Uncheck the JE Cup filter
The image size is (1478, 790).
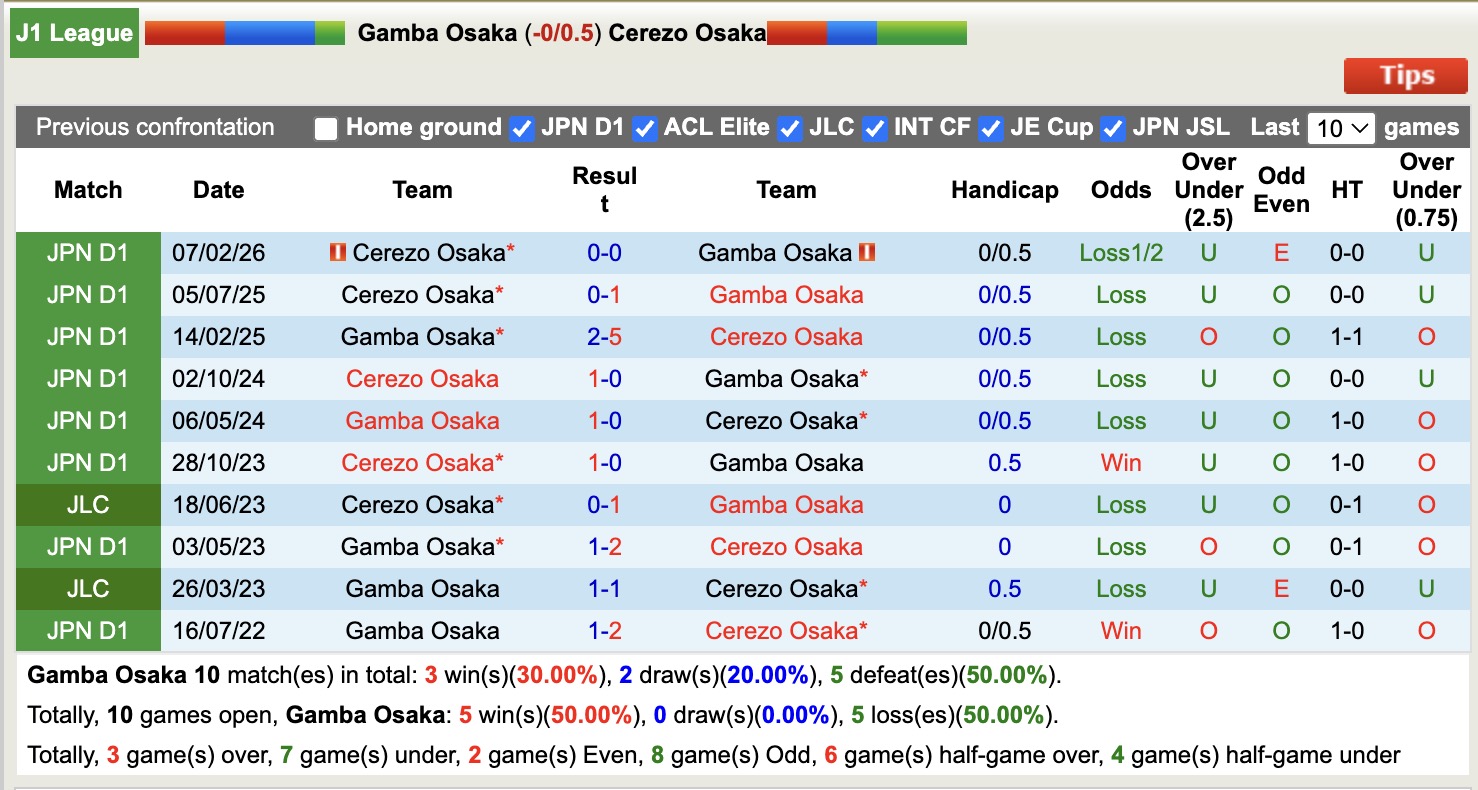(991, 127)
